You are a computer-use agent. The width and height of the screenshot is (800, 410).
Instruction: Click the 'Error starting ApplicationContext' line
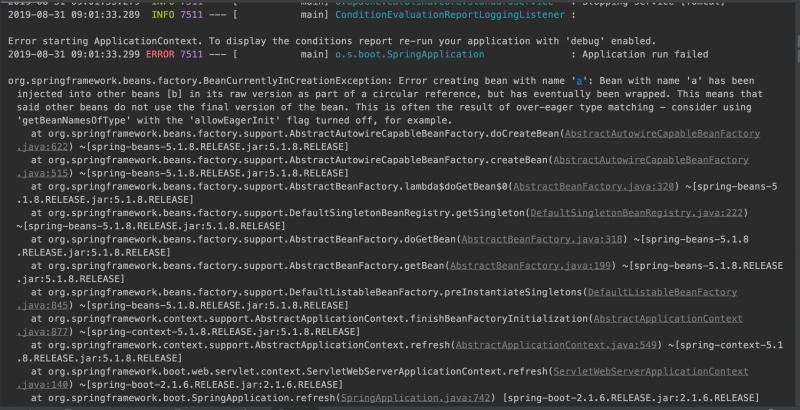coord(332,41)
